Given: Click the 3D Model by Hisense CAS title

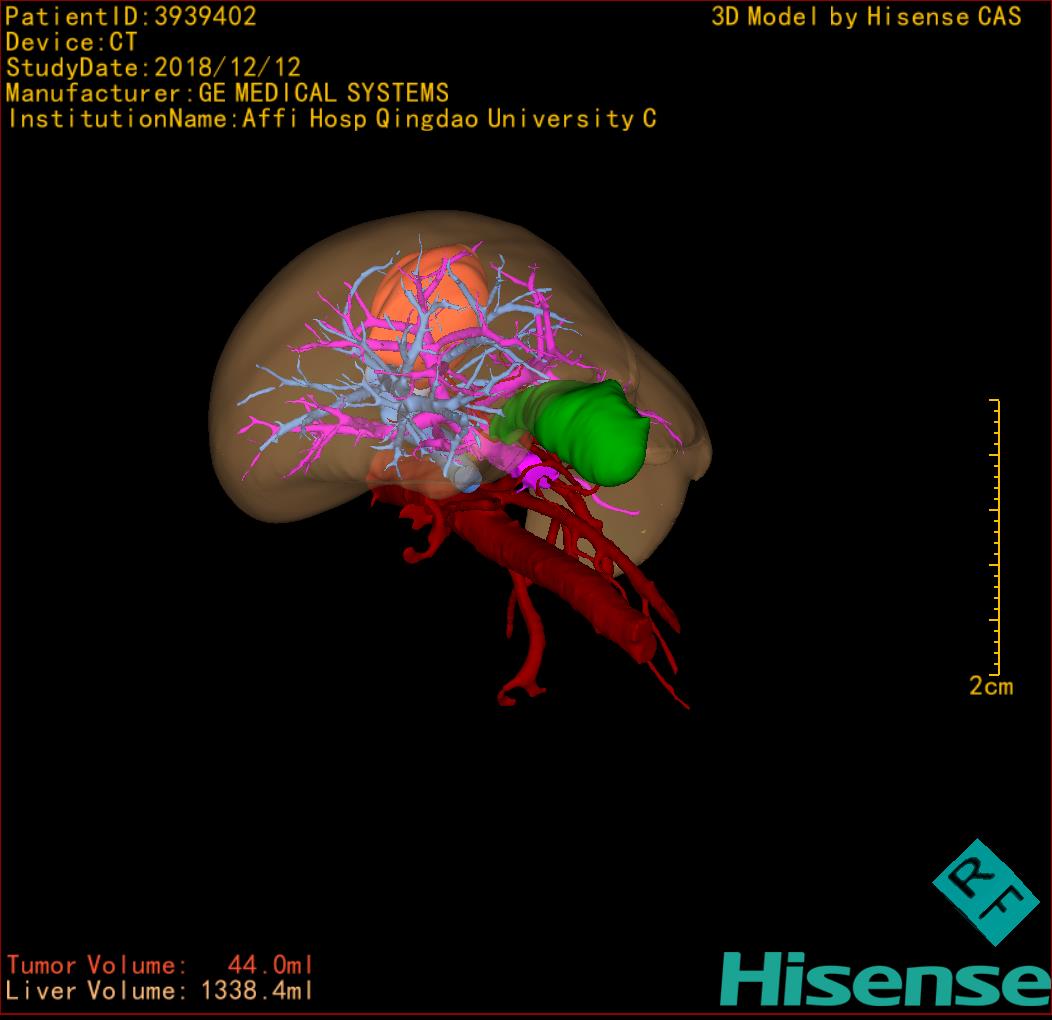Looking at the screenshot, I should point(866,16).
